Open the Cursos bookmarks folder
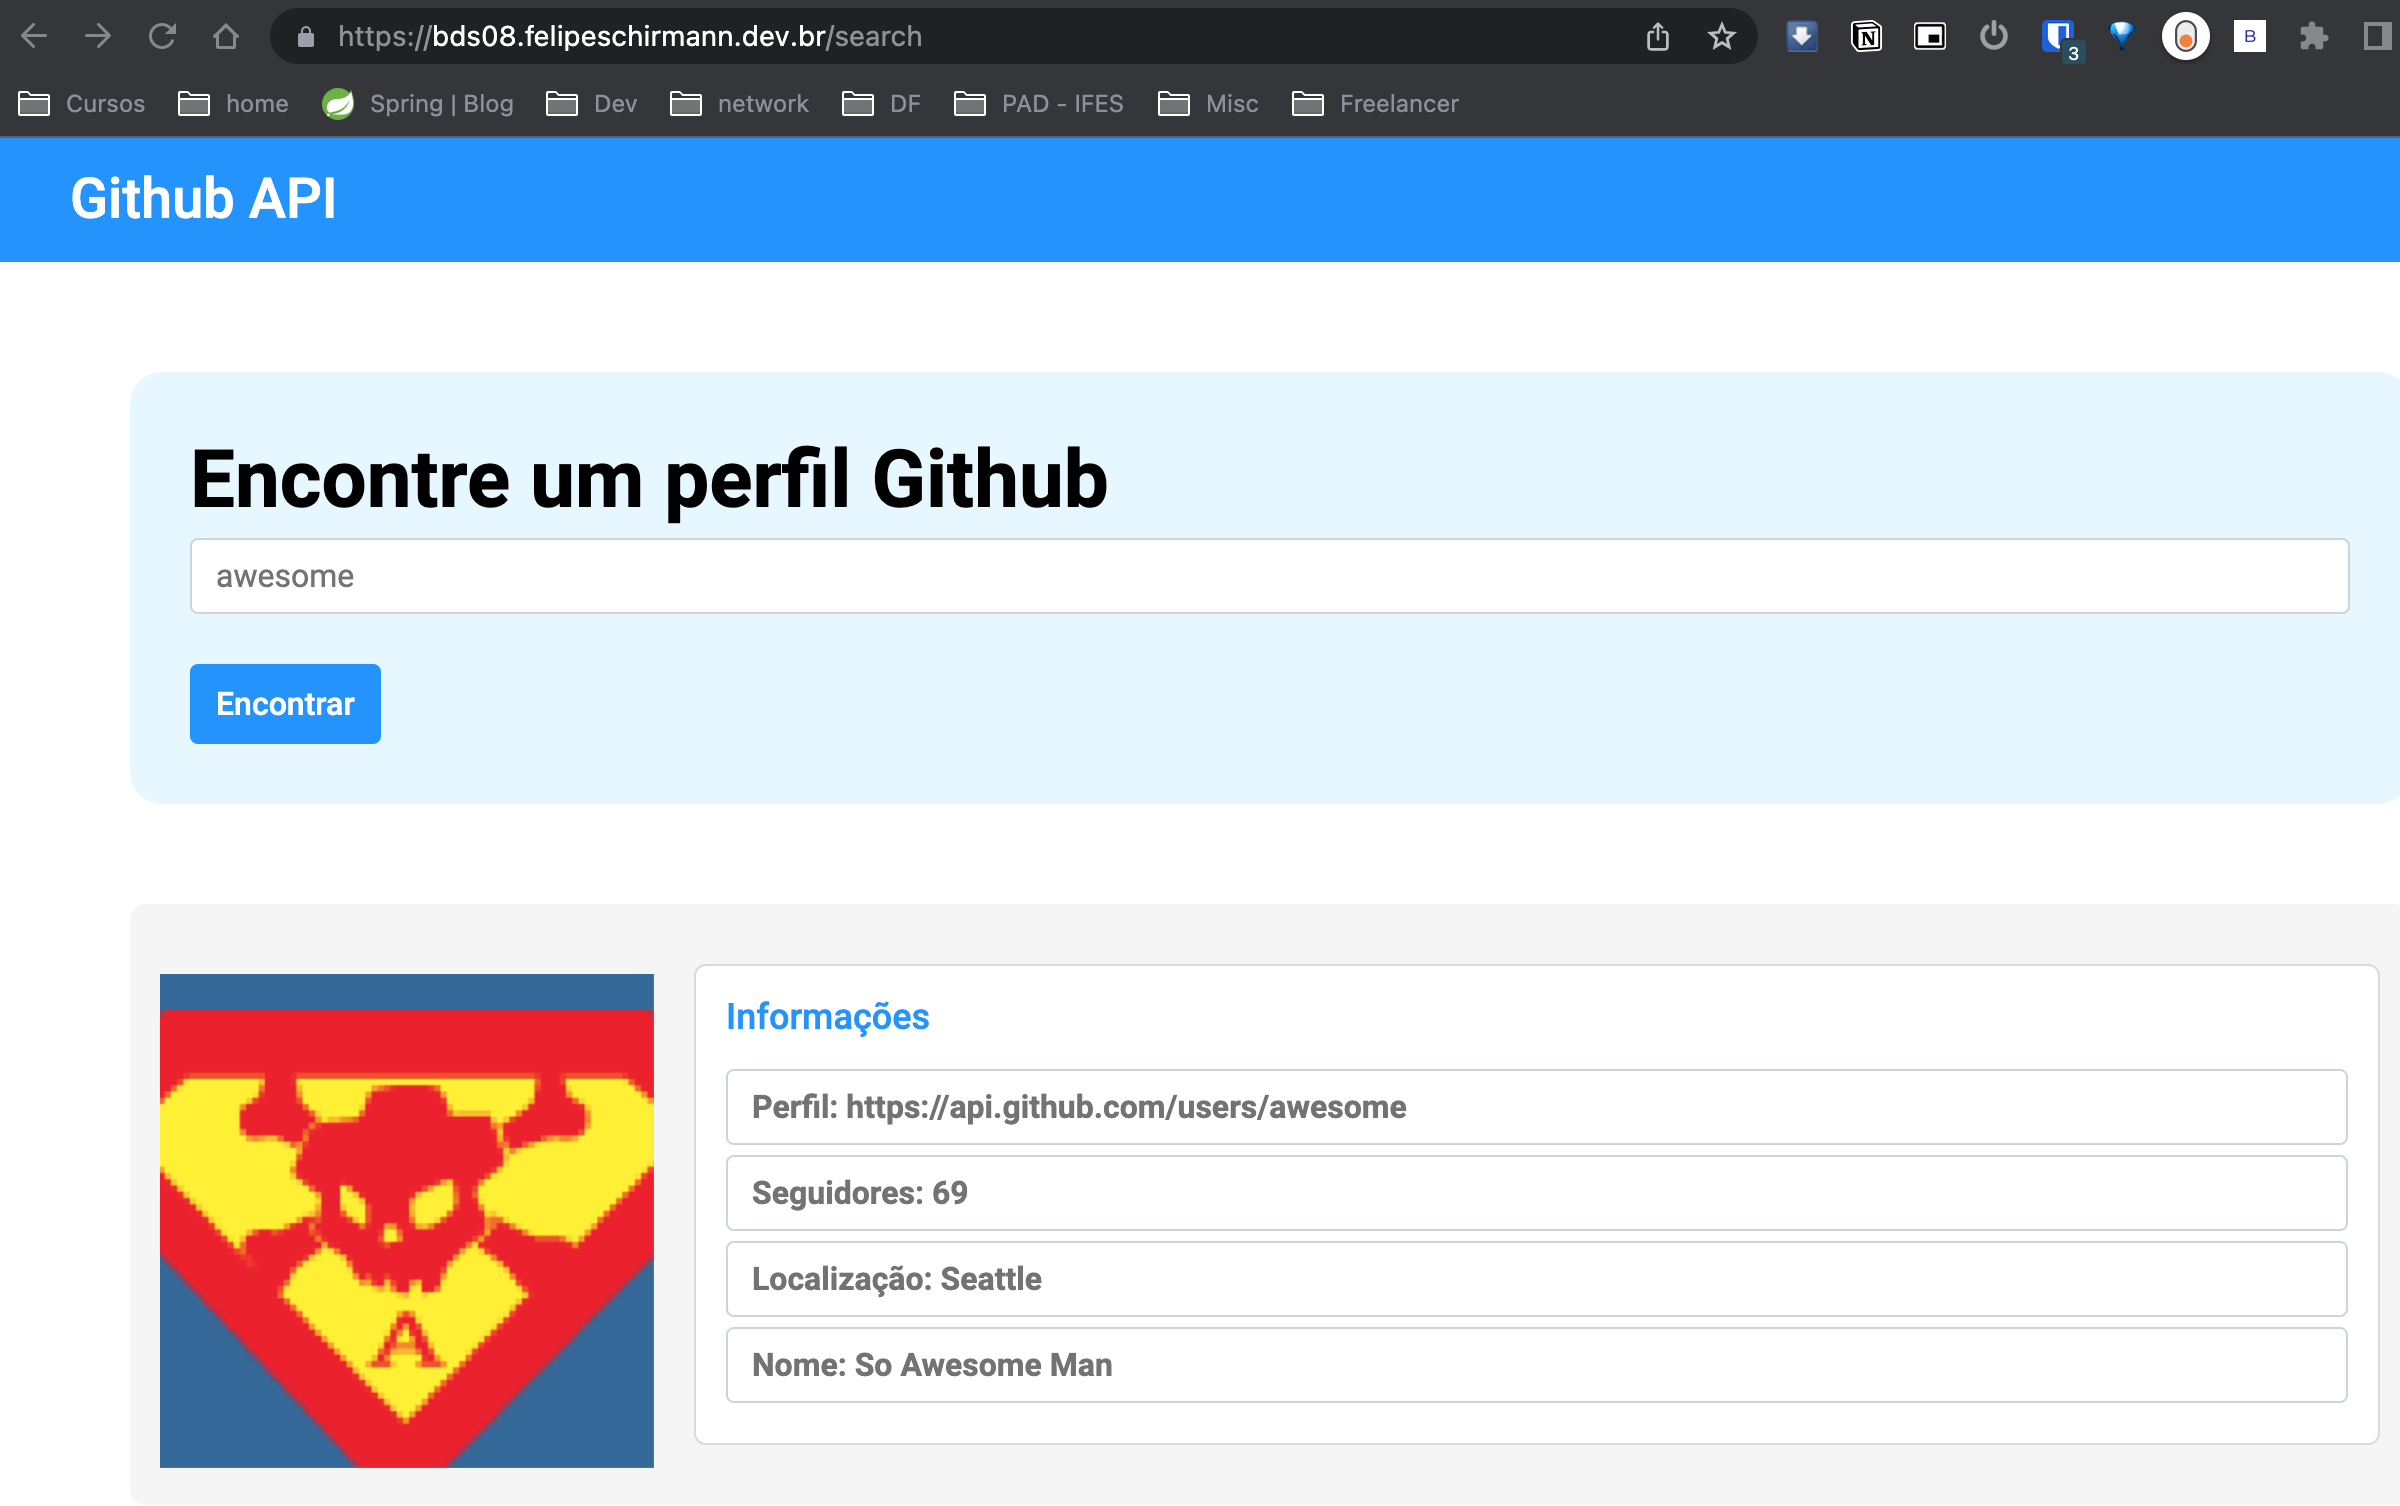The height and width of the screenshot is (1506, 2400). [82, 104]
